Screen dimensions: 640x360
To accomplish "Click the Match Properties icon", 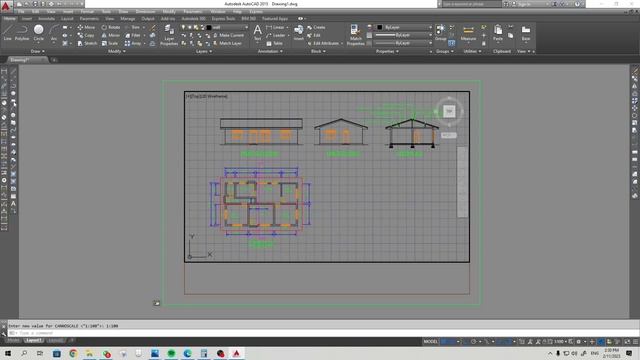I will [355, 34].
